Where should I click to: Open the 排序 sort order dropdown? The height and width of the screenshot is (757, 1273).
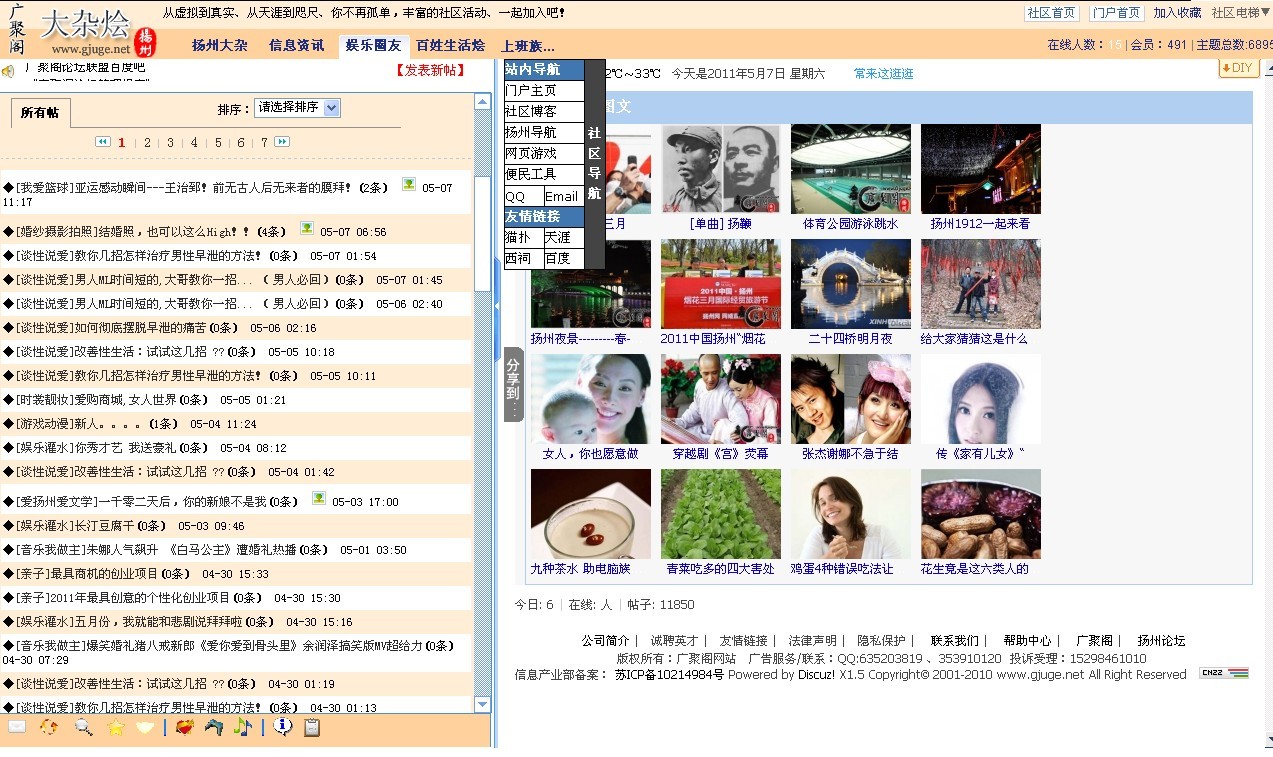click(x=298, y=107)
